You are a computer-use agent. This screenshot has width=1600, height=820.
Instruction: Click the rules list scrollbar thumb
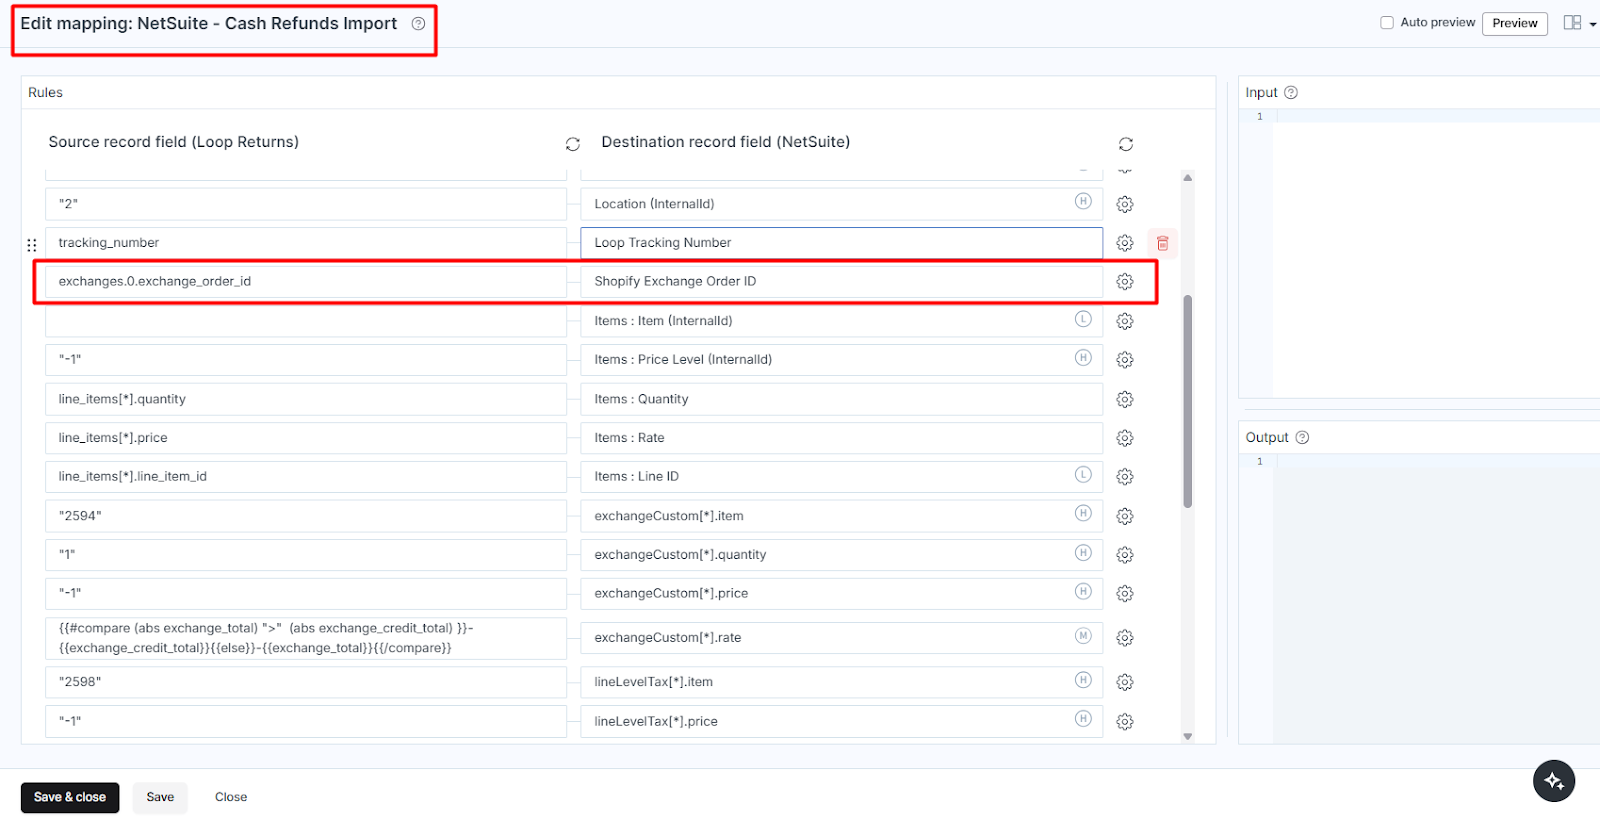click(x=1188, y=401)
